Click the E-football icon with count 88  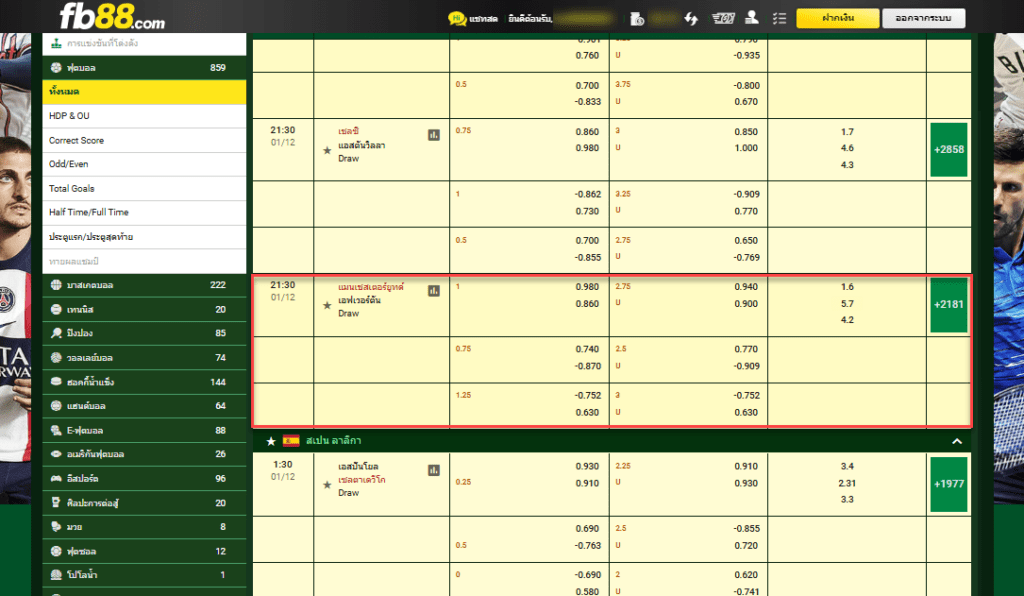(x=56, y=430)
